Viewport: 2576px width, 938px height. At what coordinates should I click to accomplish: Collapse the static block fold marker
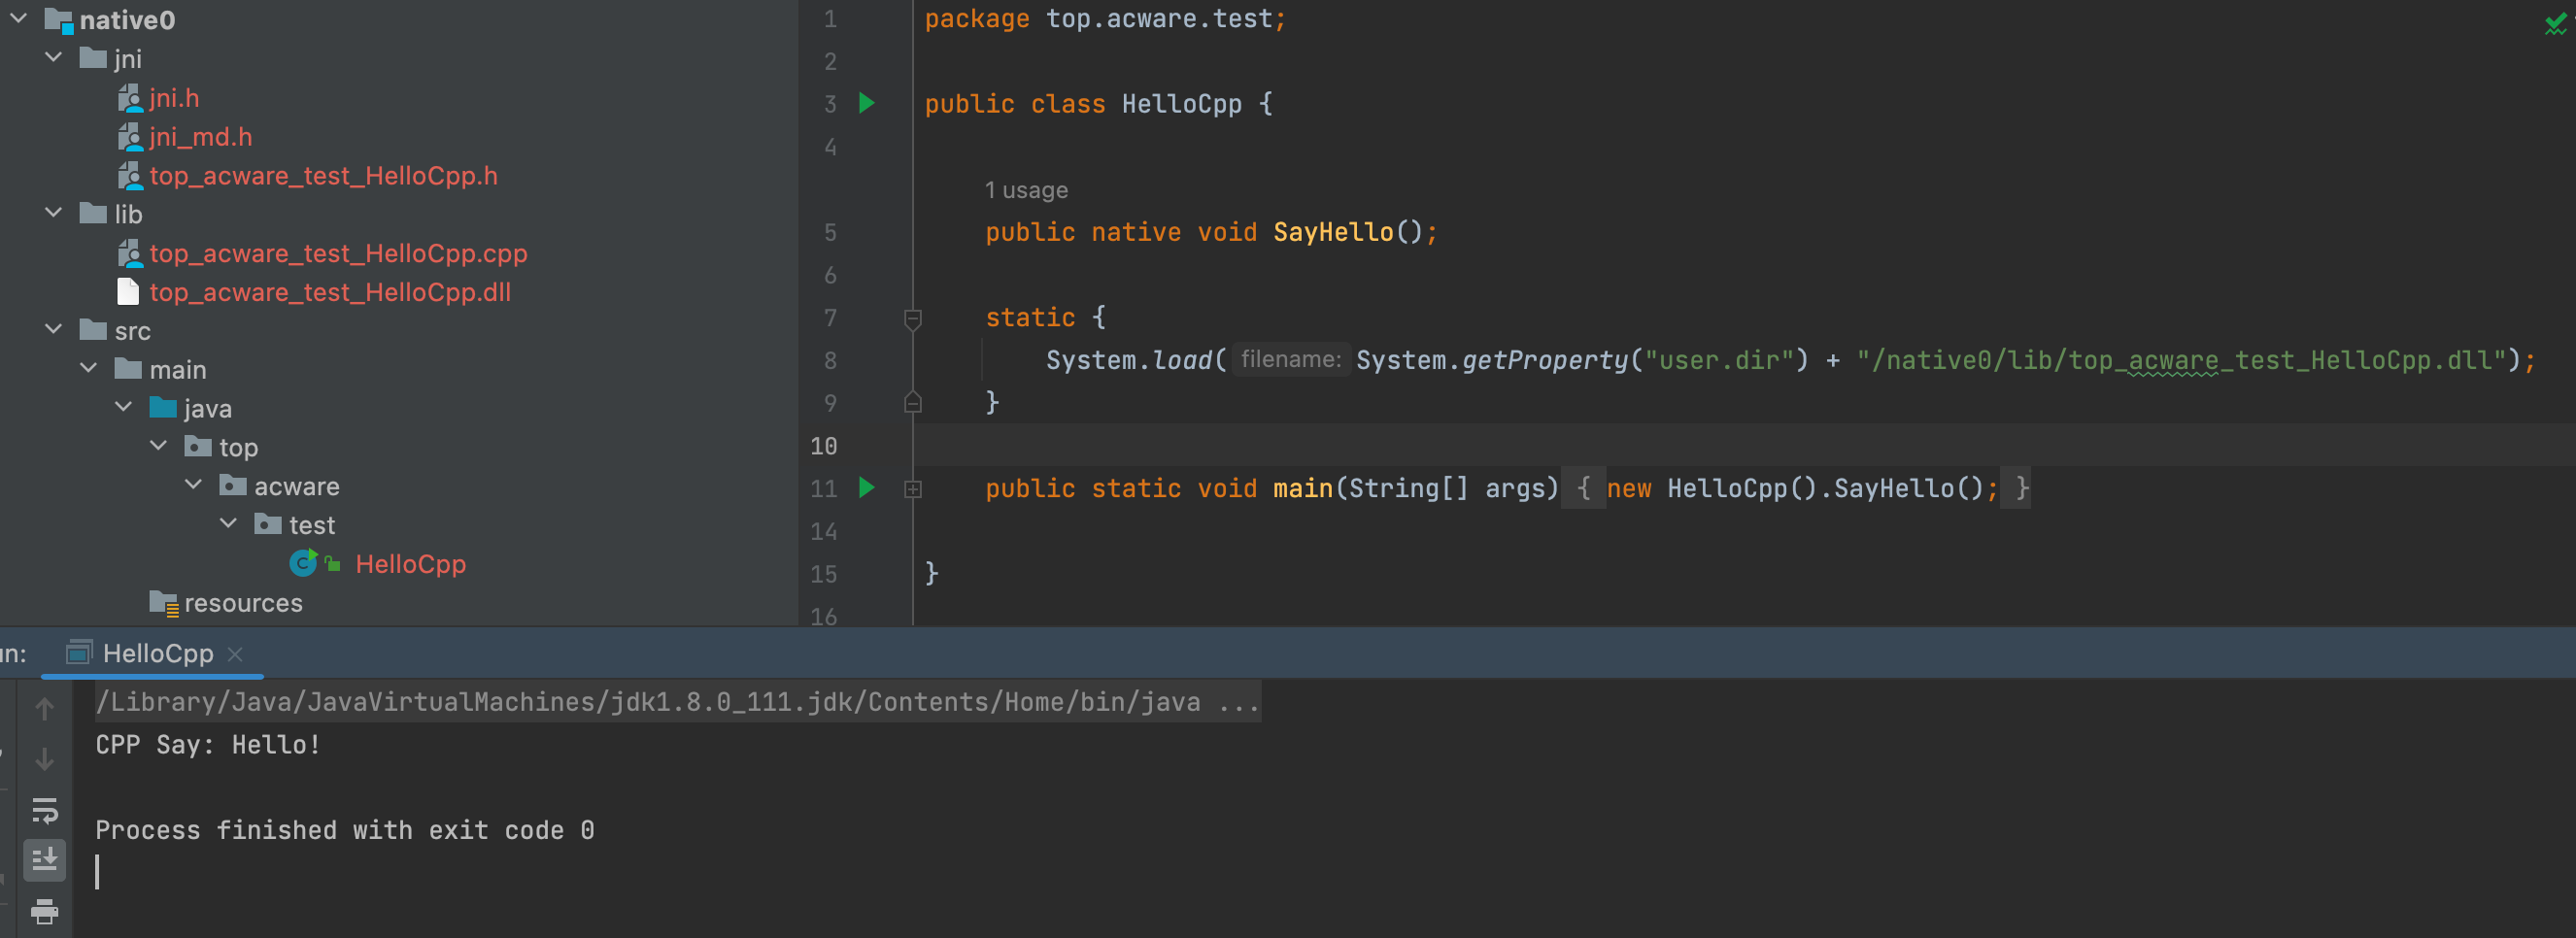pyautogui.click(x=913, y=319)
